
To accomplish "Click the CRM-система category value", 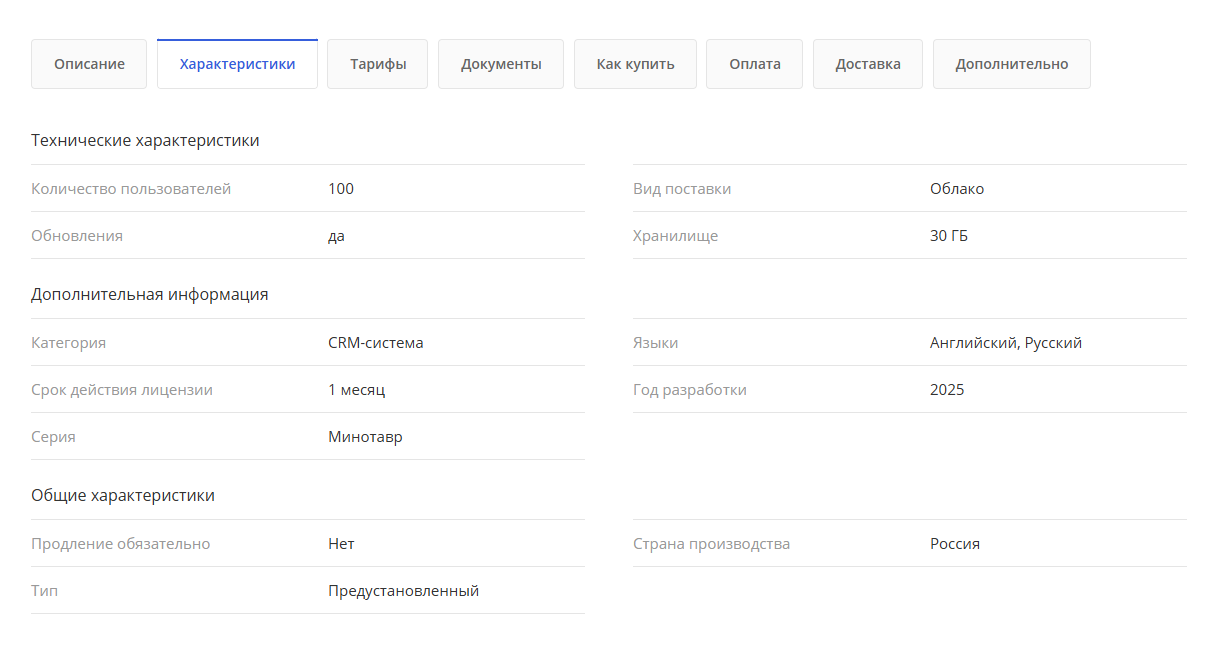I will (x=375, y=343).
